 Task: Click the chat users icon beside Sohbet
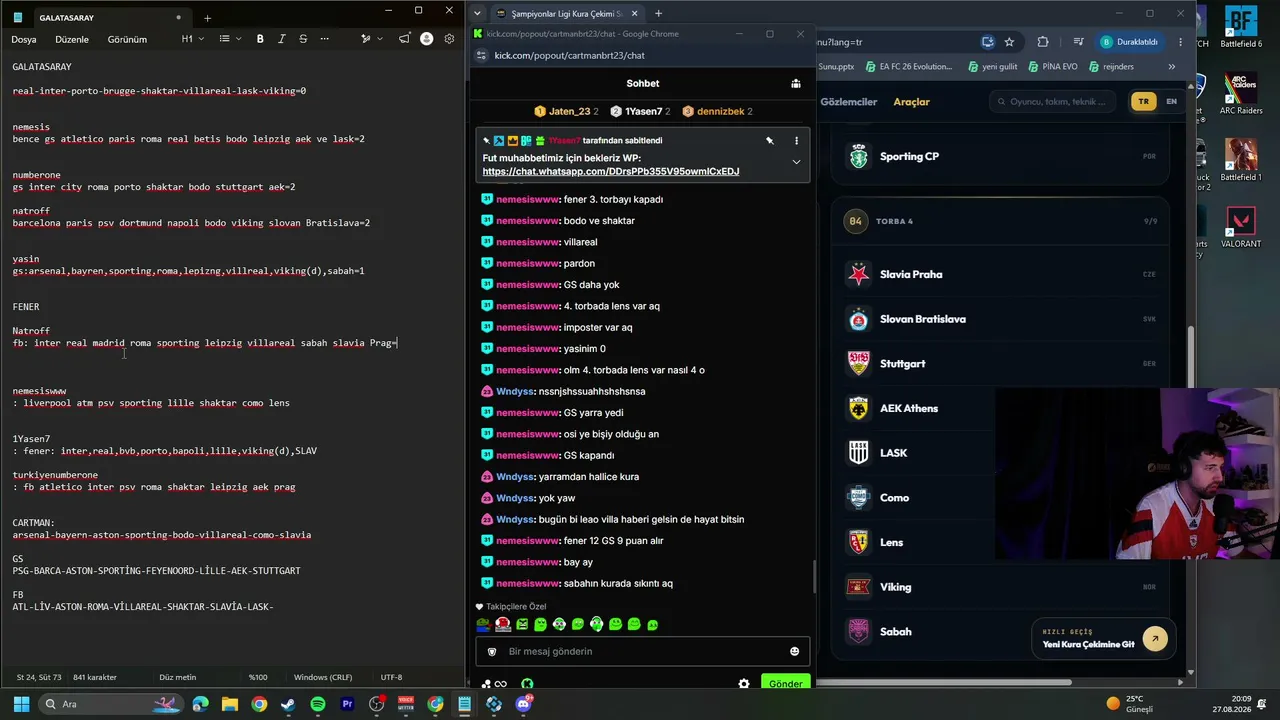click(795, 84)
